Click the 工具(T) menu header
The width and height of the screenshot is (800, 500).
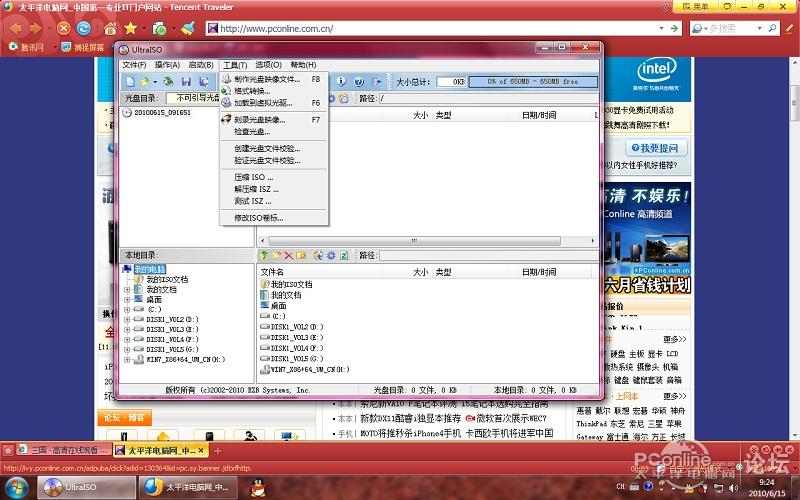click(x=235, y=65)
